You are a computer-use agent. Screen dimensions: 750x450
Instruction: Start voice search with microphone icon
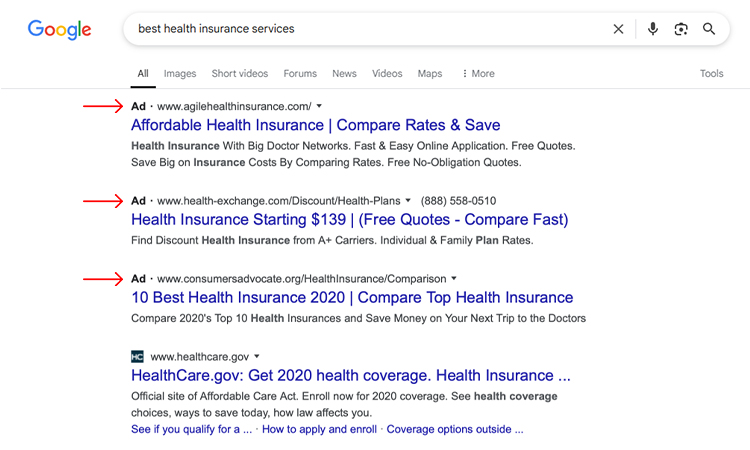point(652,29)
